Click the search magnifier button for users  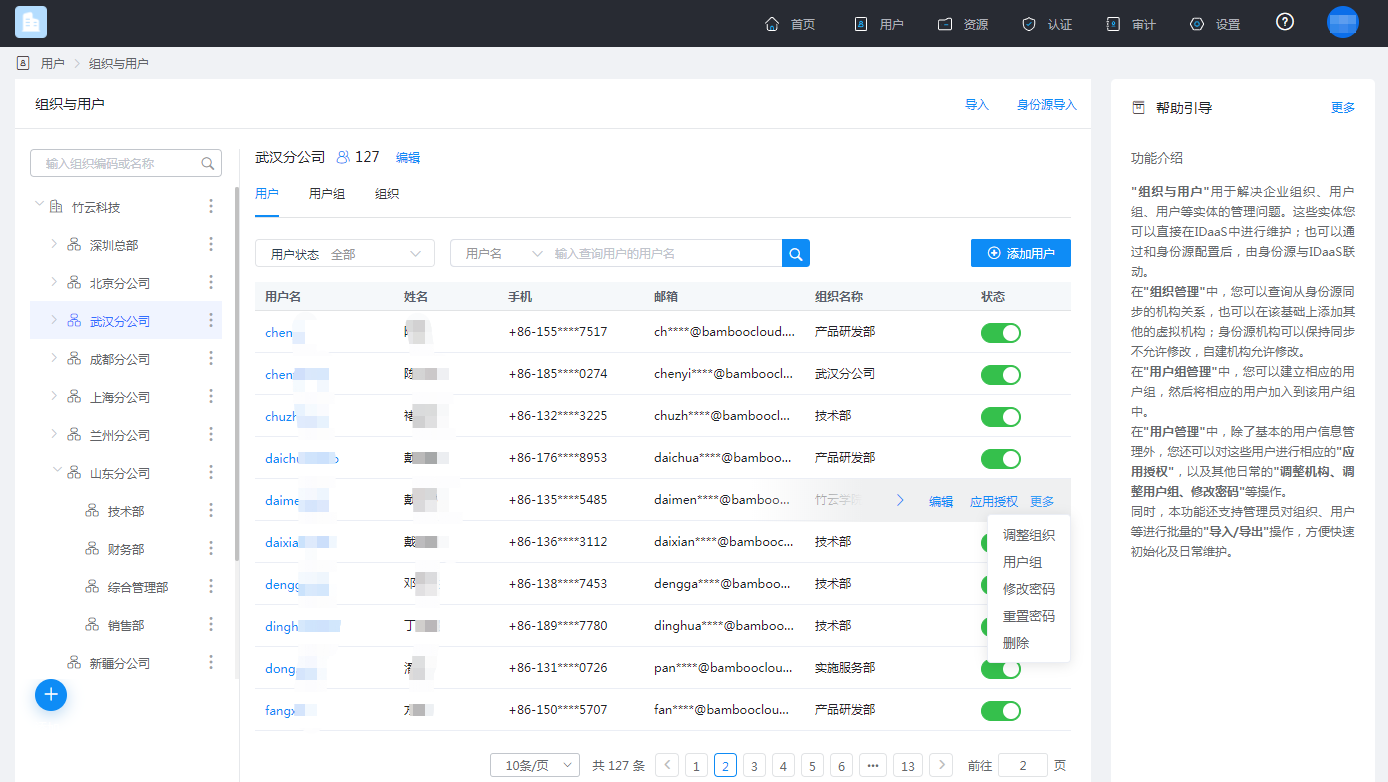point(796,254)
